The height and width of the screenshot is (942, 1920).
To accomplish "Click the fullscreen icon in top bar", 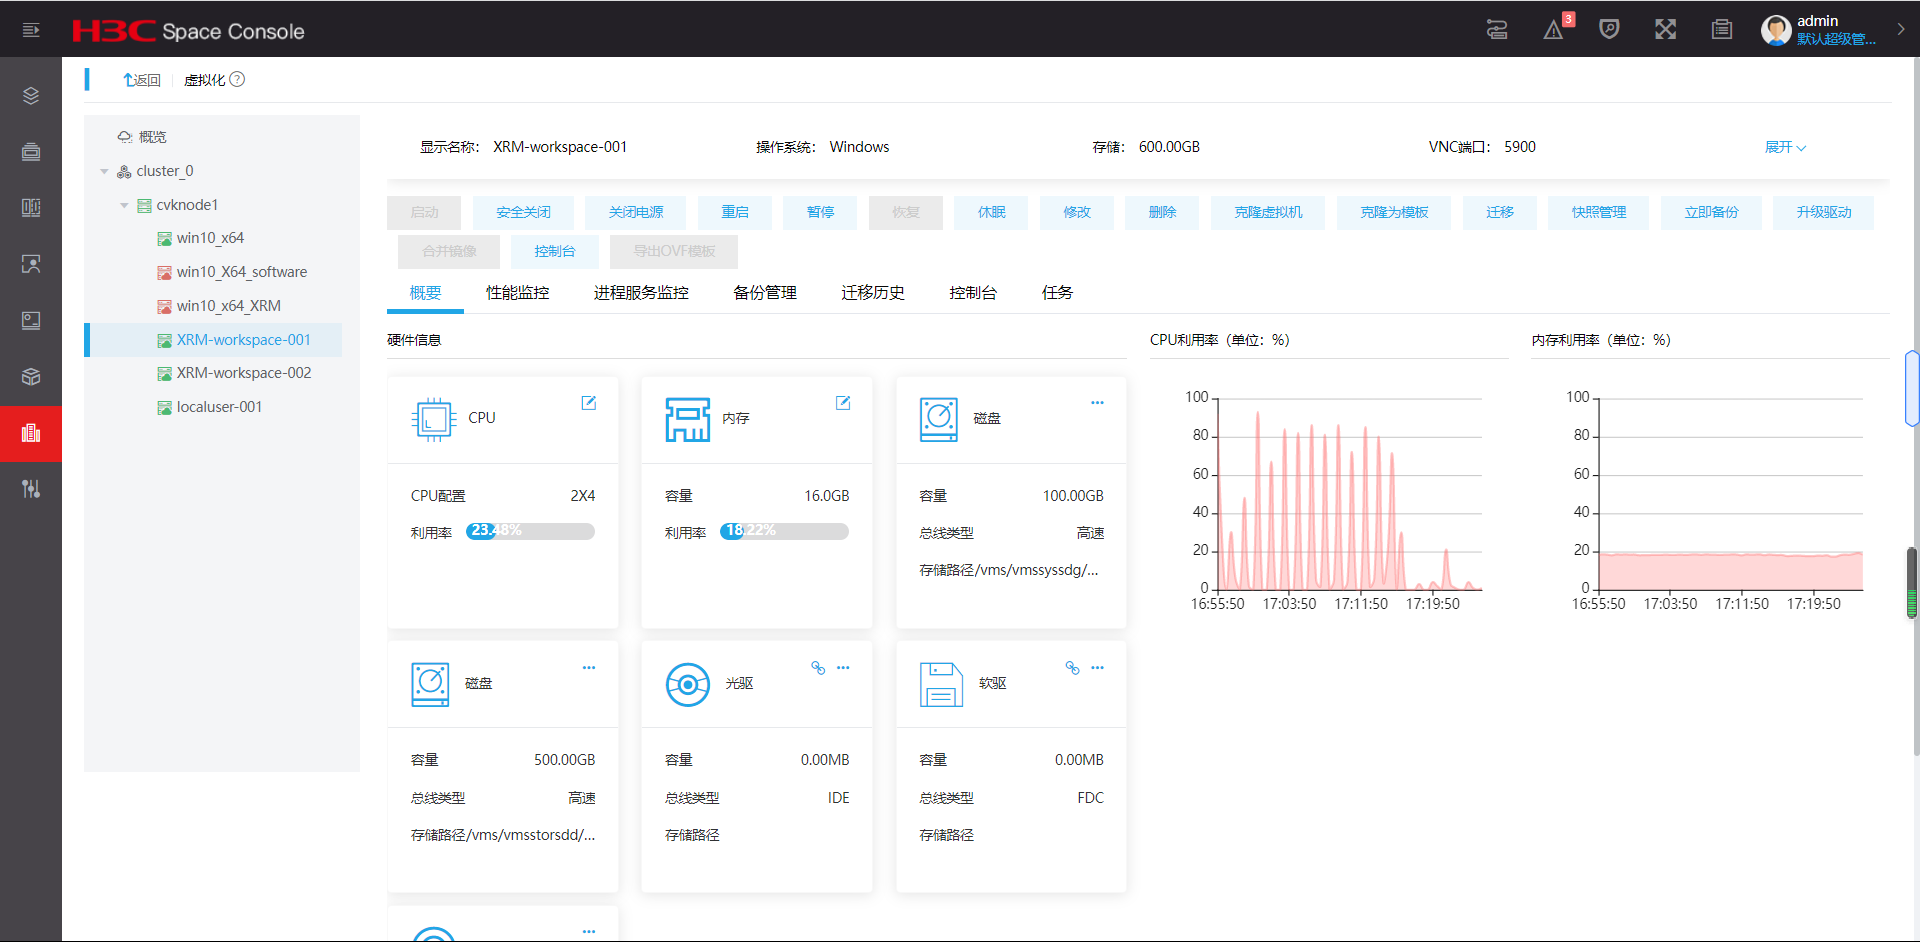I will coord(1665,30).
